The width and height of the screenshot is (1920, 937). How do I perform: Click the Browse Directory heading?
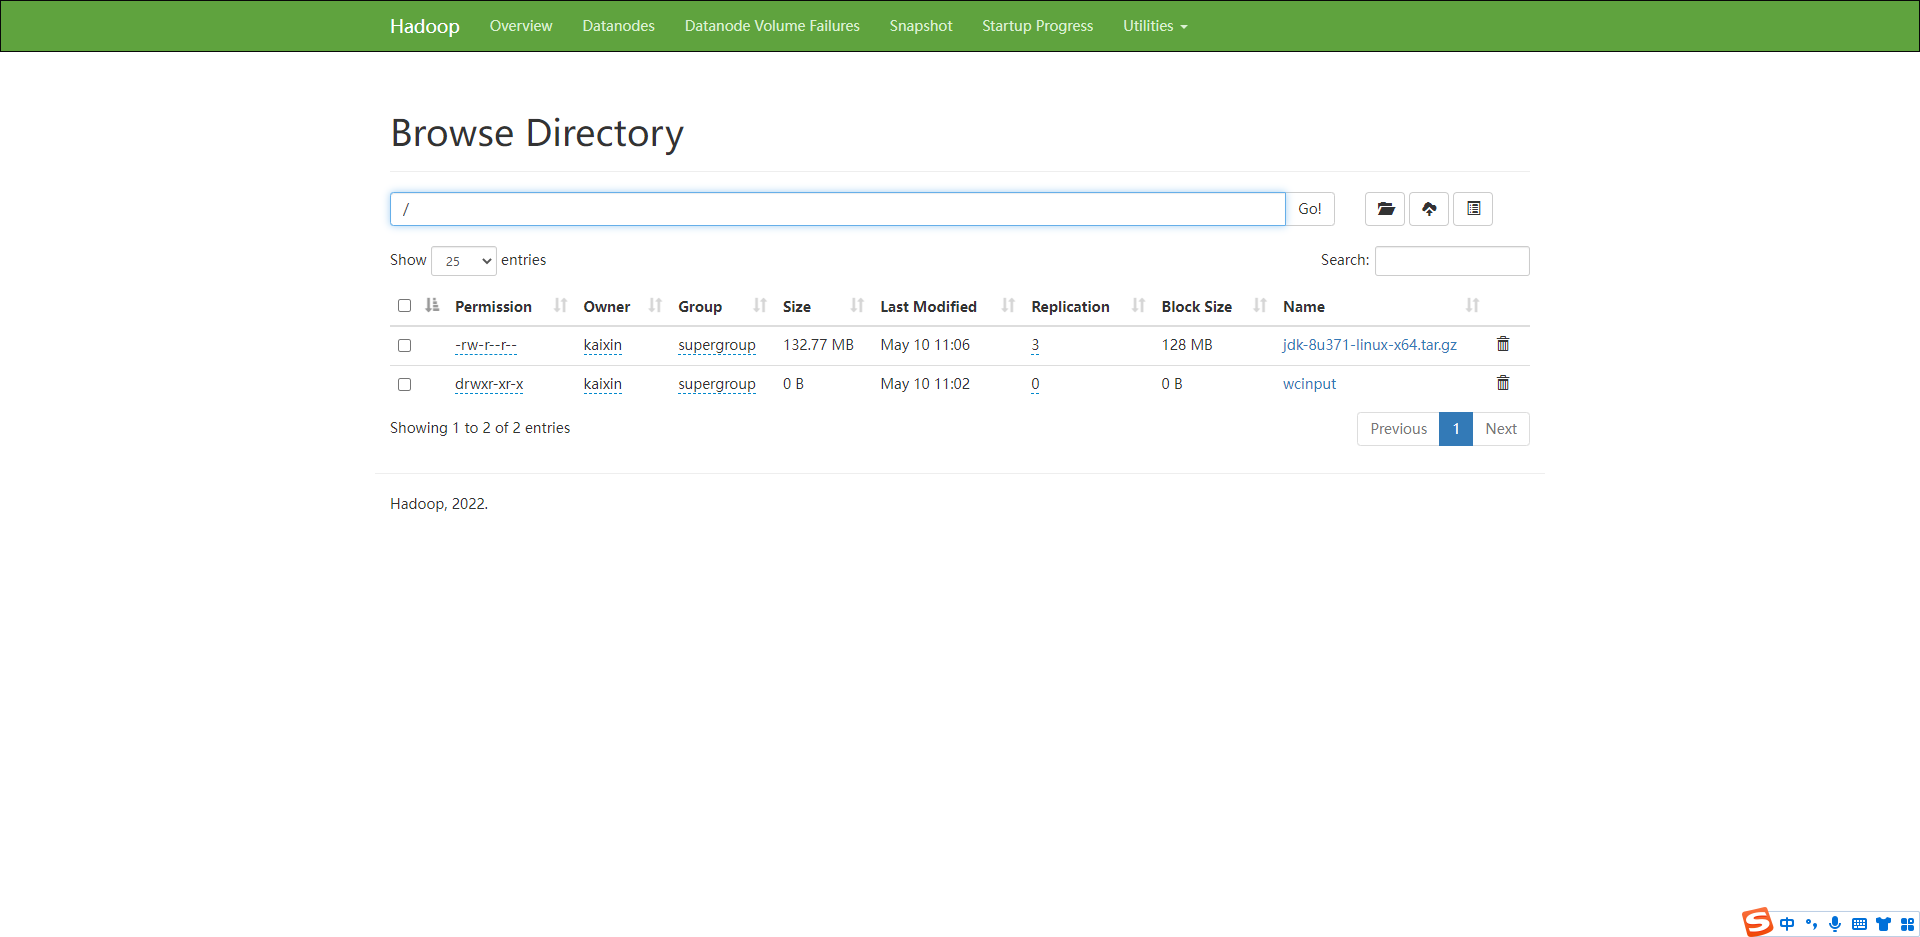537,133
